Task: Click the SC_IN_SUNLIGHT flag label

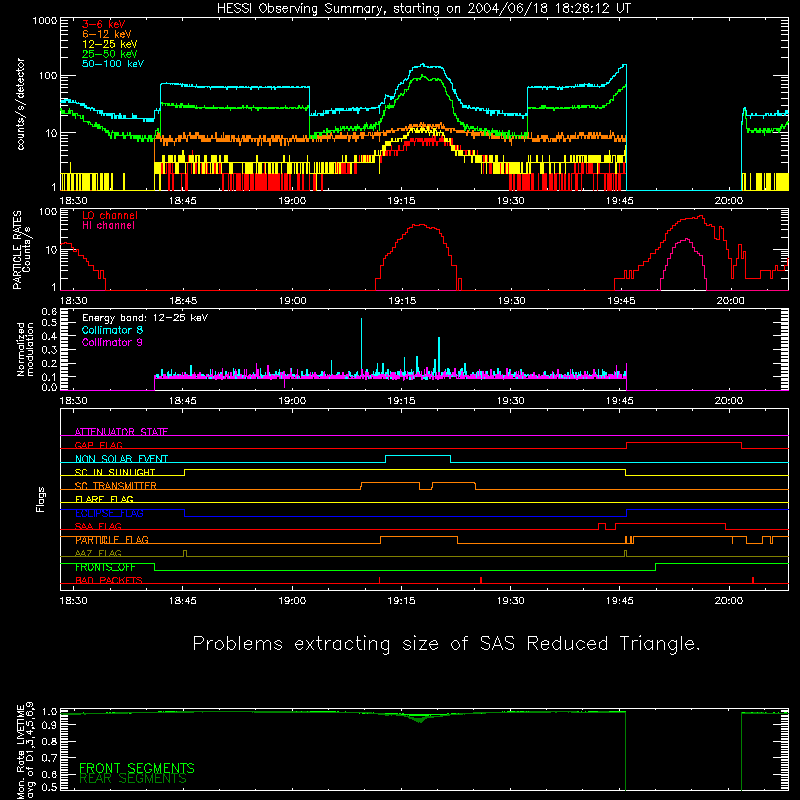Action: [115, 472]
